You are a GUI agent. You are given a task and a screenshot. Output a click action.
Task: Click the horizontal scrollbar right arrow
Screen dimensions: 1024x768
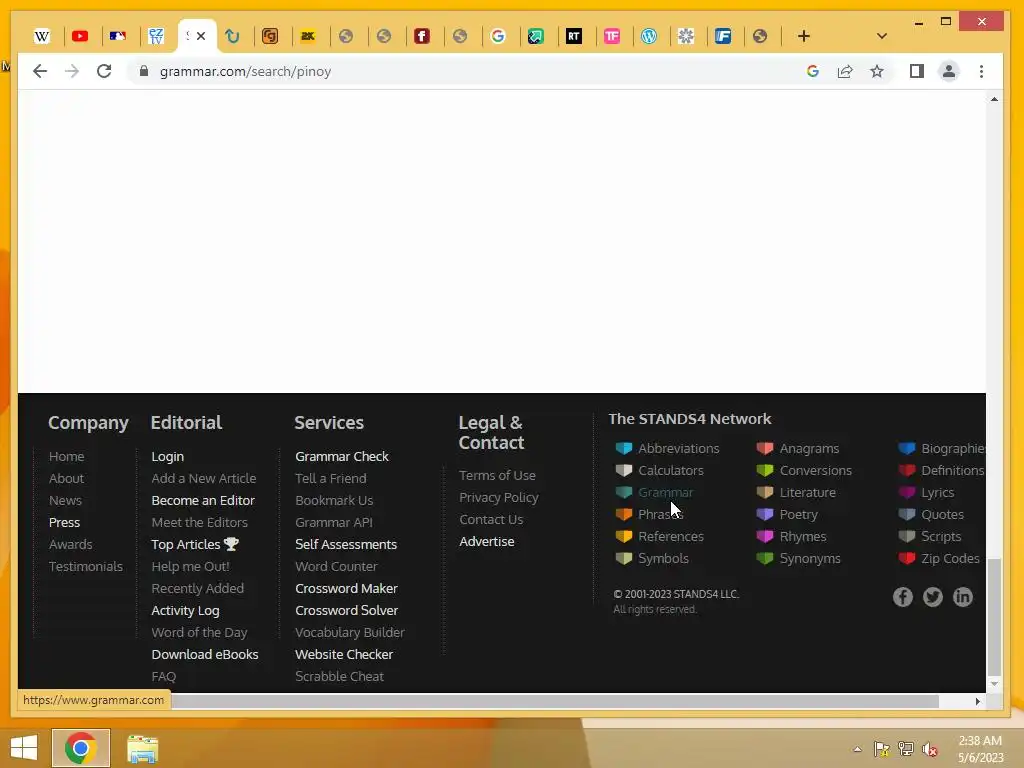tap(978, 701)
